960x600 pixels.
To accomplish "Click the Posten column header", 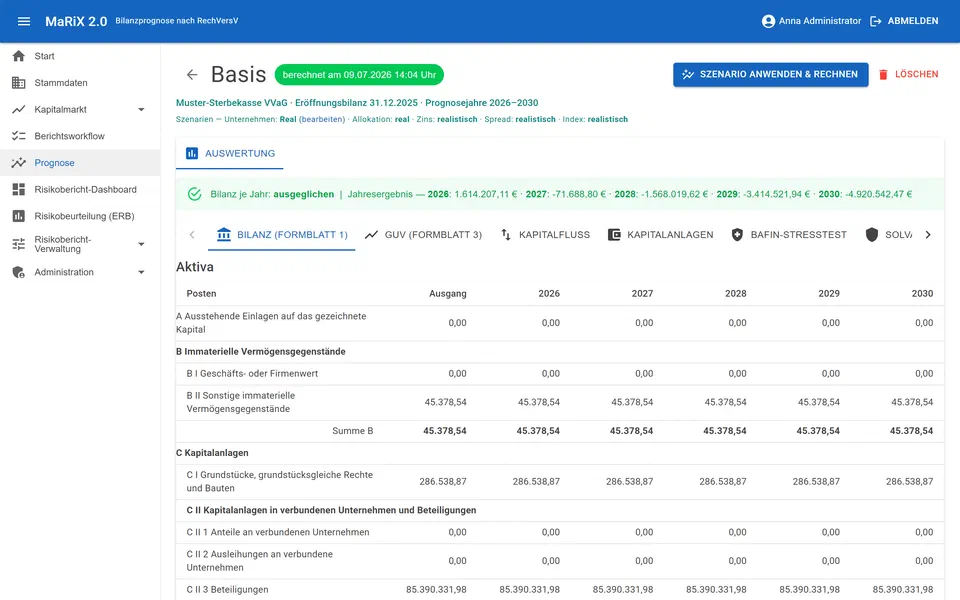I will (201, 294).
